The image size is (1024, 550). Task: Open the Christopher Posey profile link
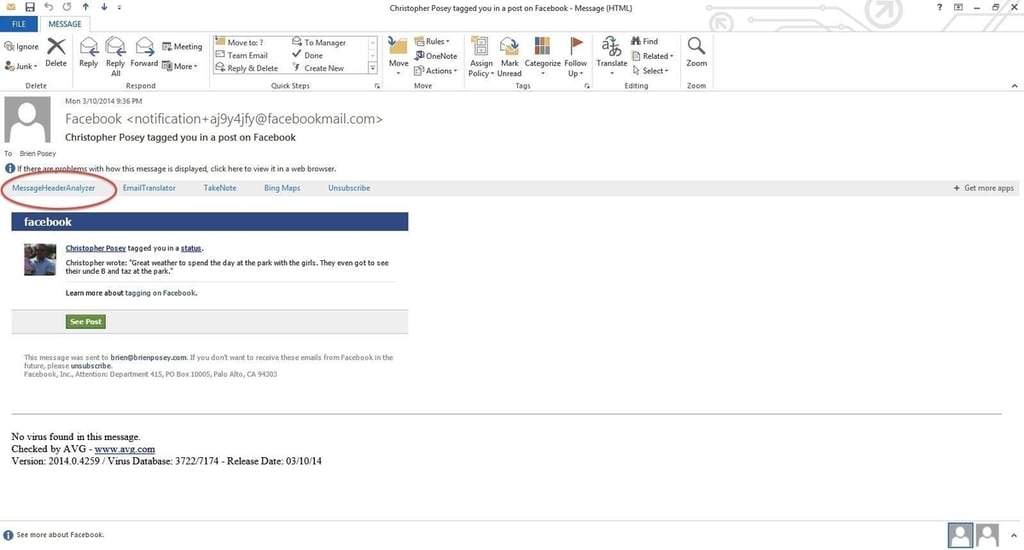95,248
